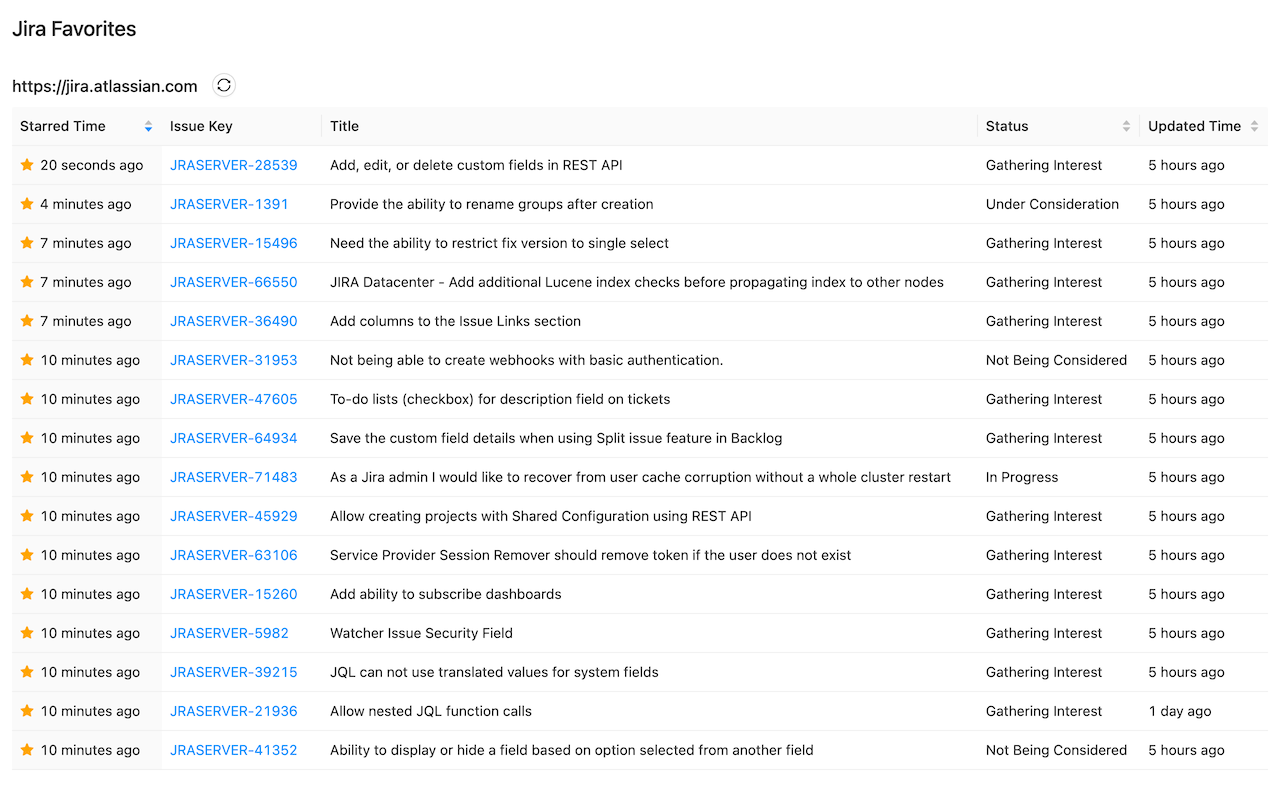The width and height of the screenshot is (1280, 800).
Task: Open issue link JRASERVER-1391
Action: pyautogui.click(x=229, y=204)
